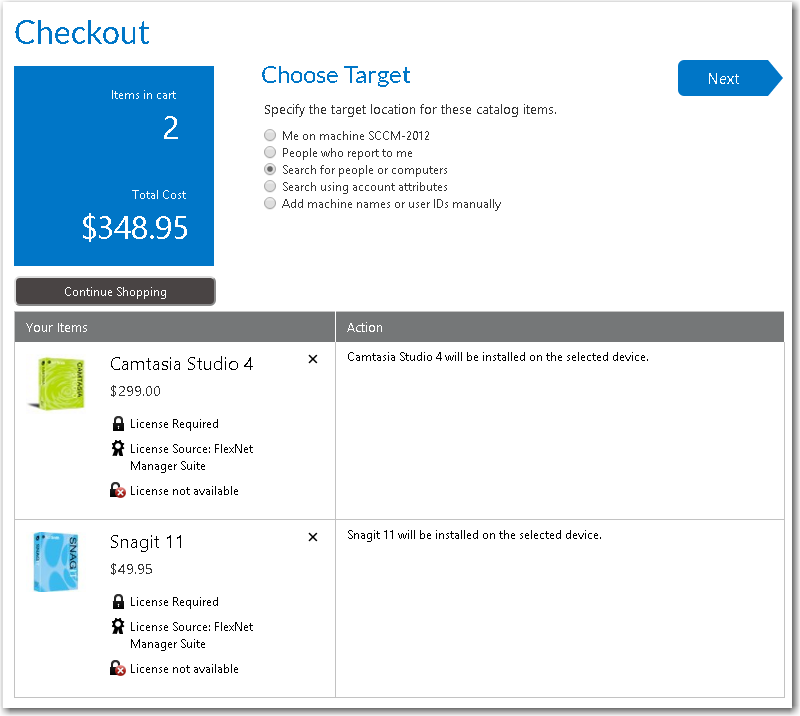Click Continue Shopping
Image resolution: width=800 pixels, height=716 pixels.
(x=115, y=291)
